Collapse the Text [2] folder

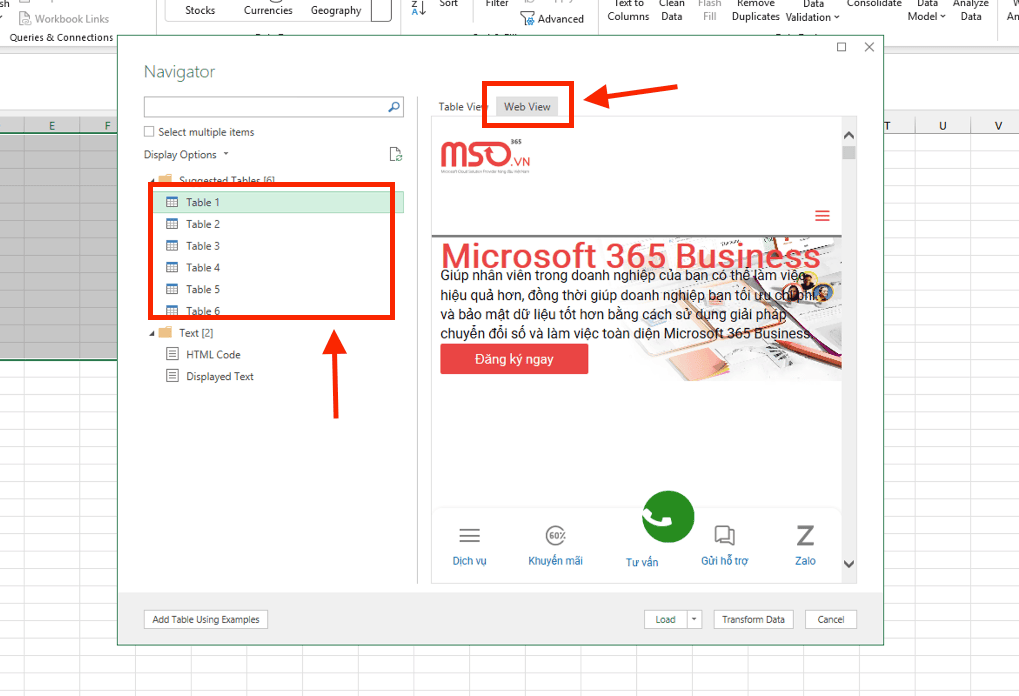pyautogui.click(x=152, y=333)
